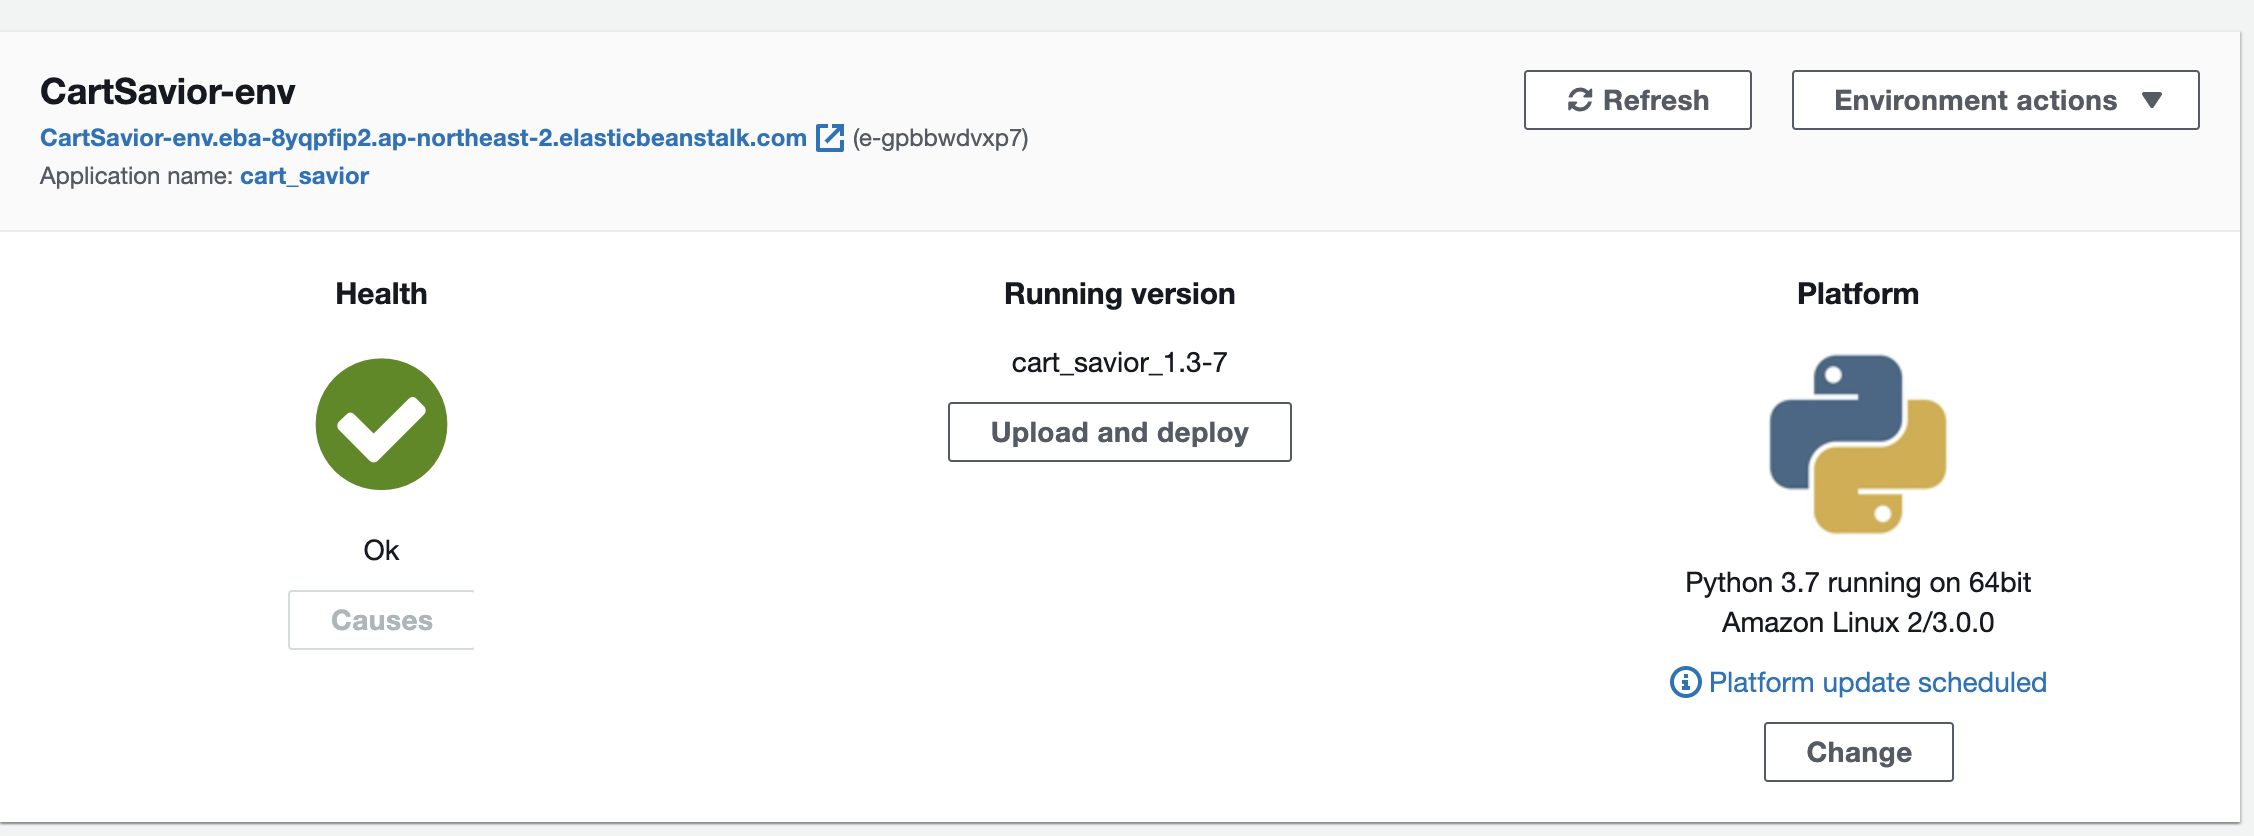
Task: Open the Platform update scheduled link
Action: (x=1877, y=682)
